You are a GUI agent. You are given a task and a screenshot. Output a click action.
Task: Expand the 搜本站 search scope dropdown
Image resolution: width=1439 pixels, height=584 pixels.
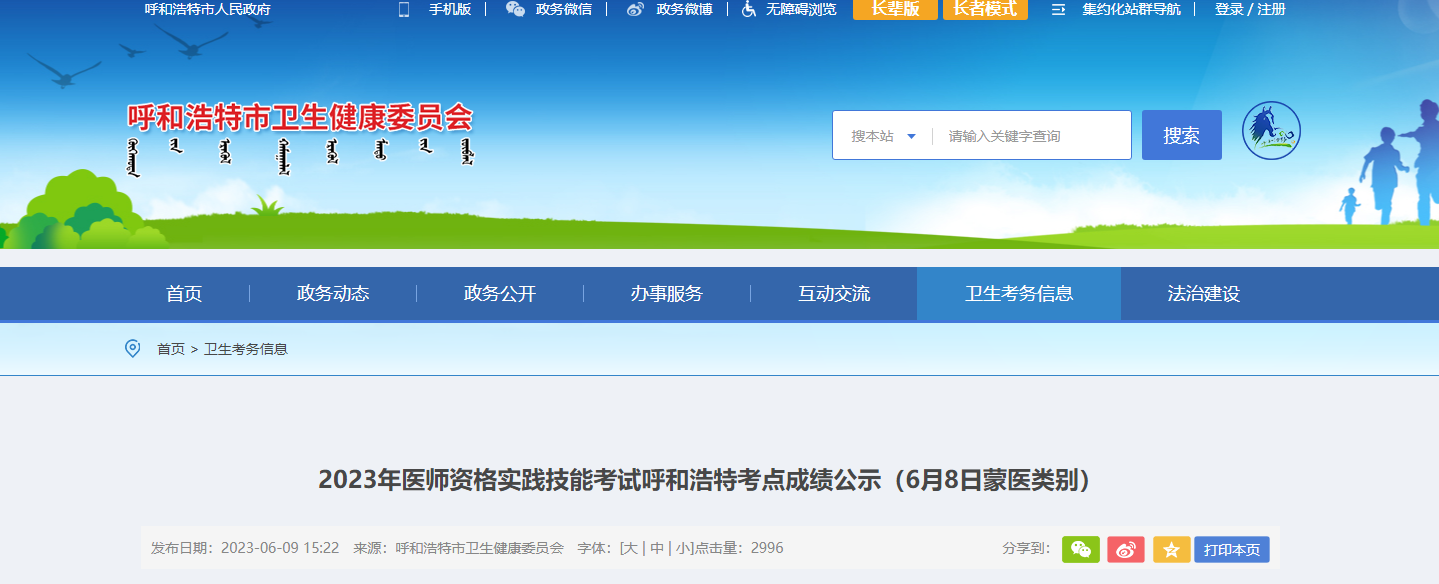click(x=883, y=136)
